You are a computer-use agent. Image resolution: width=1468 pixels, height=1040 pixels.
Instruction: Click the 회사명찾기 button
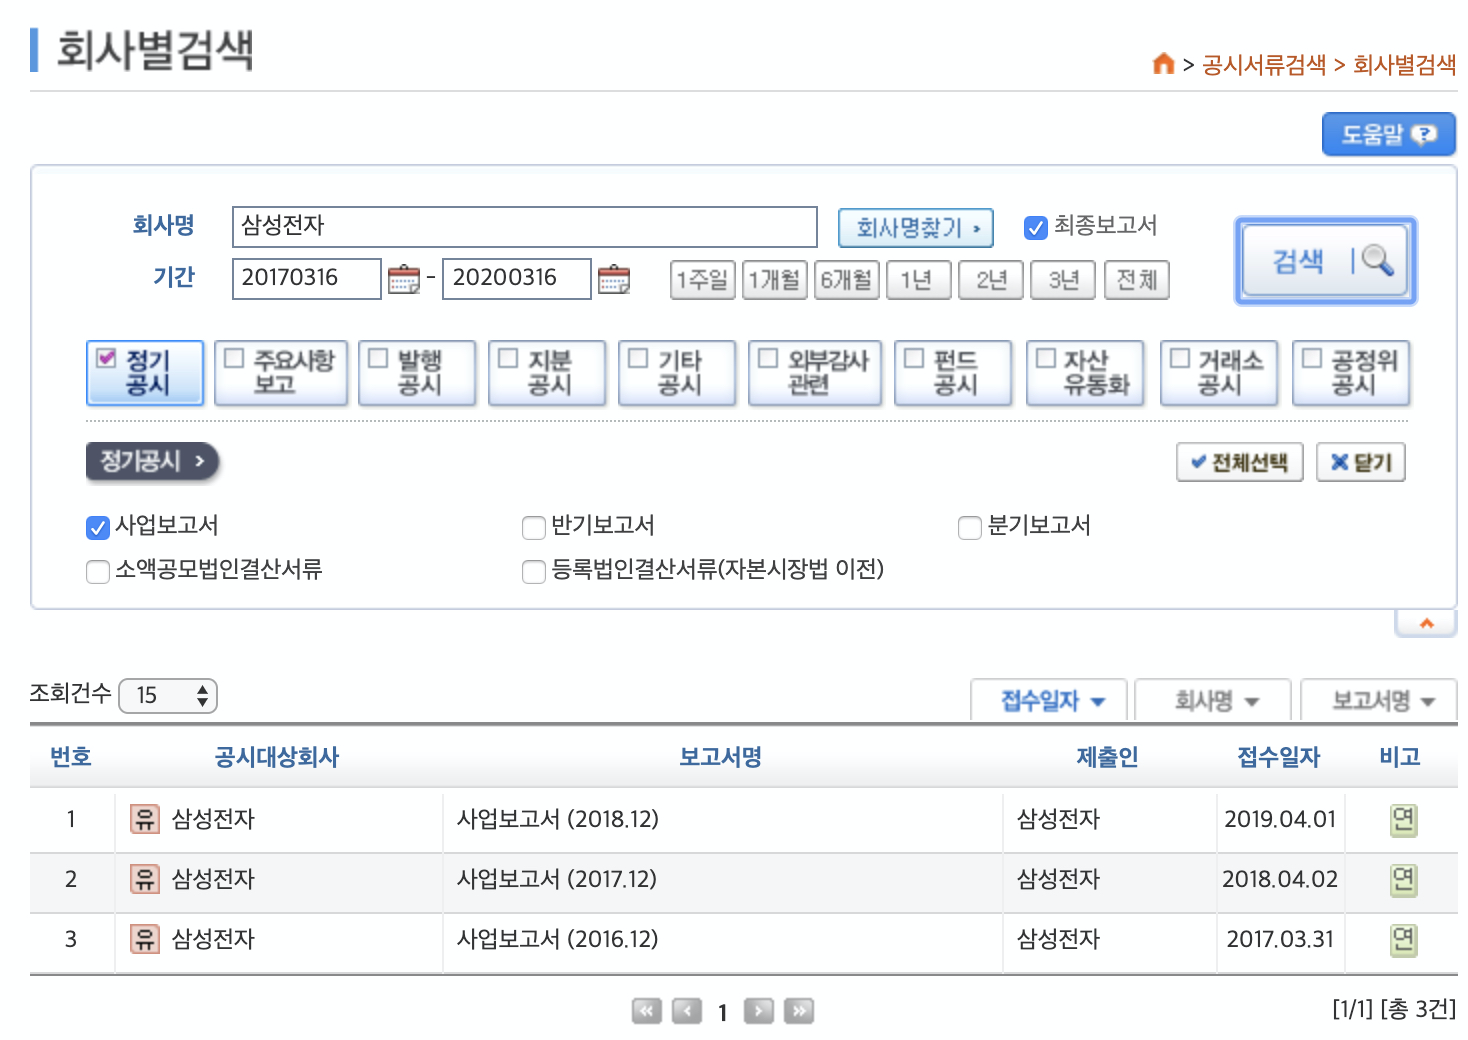point(916,228)
